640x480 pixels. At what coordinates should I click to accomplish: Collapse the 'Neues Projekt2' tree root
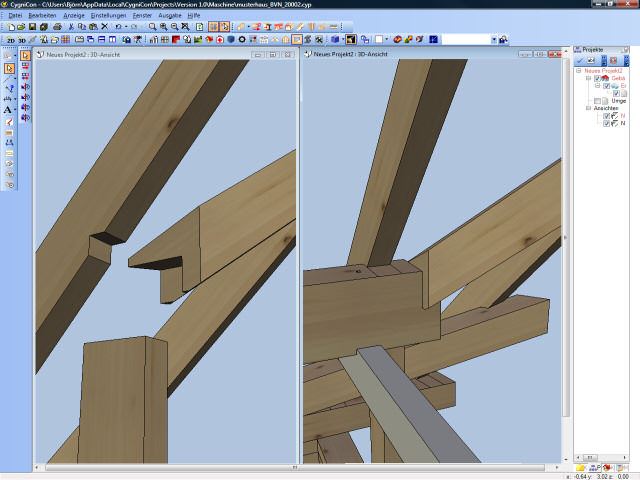pos(577,71)
